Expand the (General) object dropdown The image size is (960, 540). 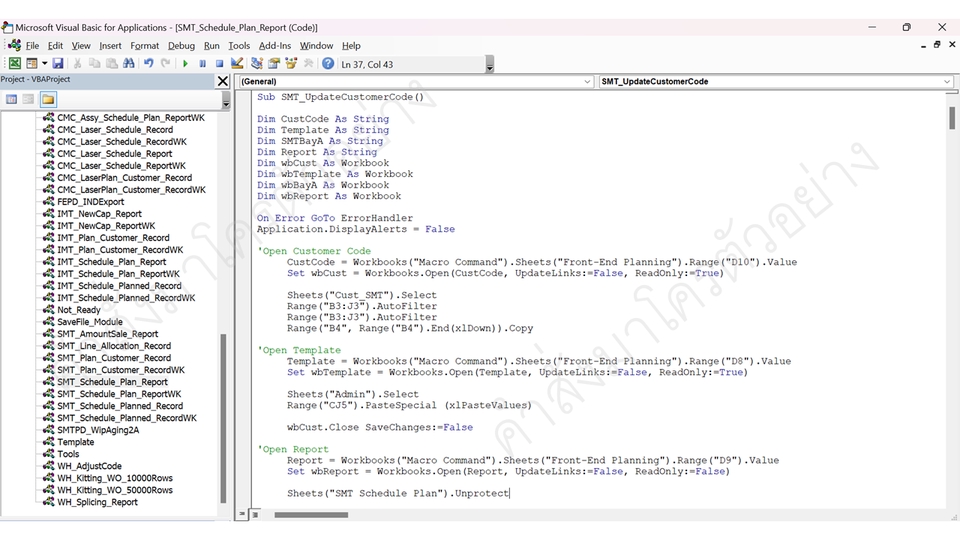coord(587,81)
